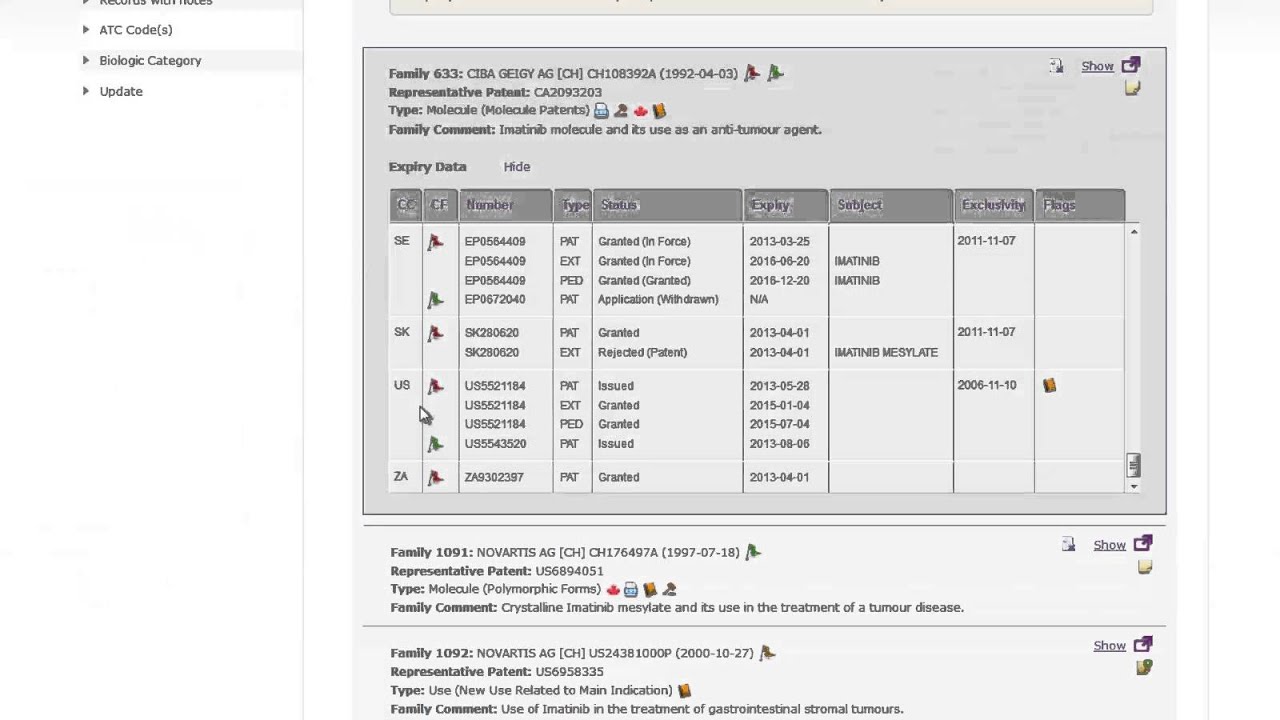The image size is (1280, 720).
Task: Click the CC column header
Action: [406, 205]
